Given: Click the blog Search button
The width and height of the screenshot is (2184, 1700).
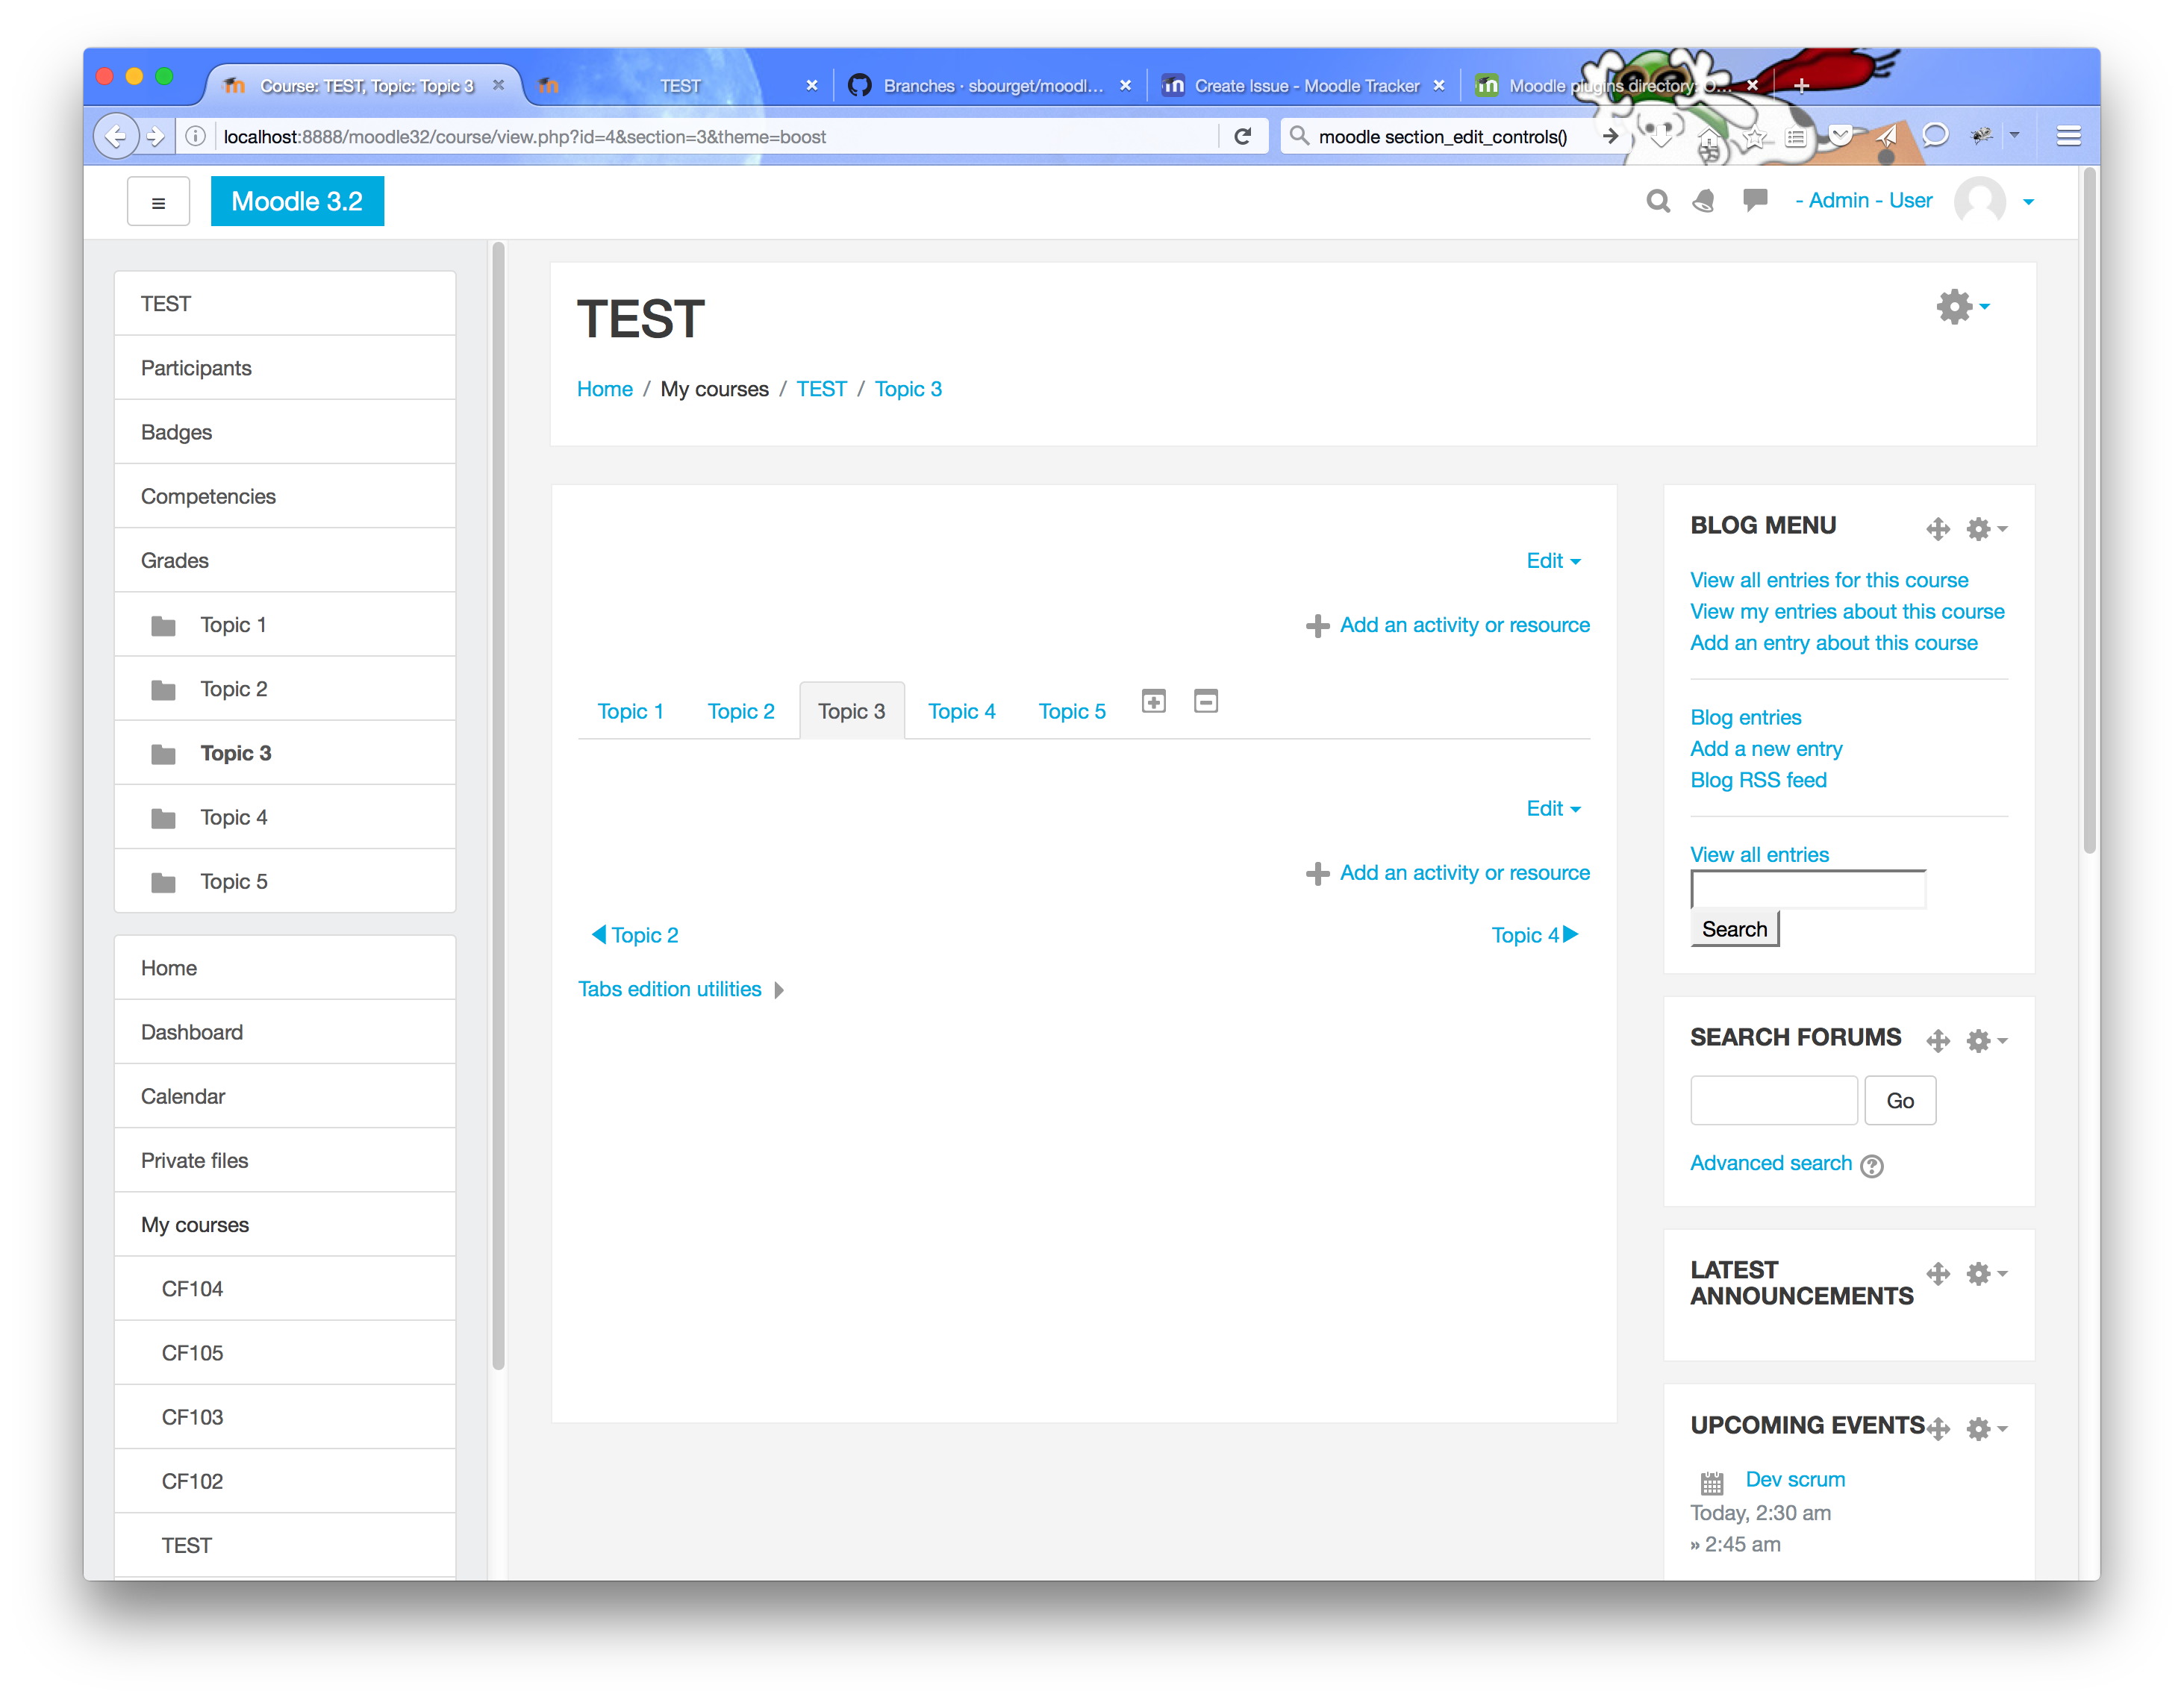Looking at the screenshot, I should click(1735, 929).
